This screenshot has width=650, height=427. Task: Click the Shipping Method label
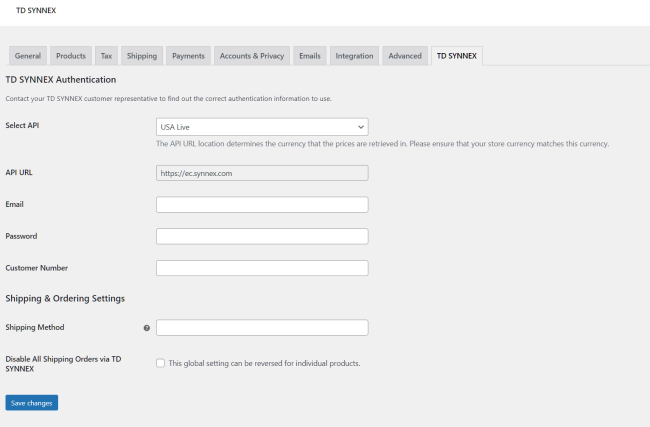click(35, 328)
